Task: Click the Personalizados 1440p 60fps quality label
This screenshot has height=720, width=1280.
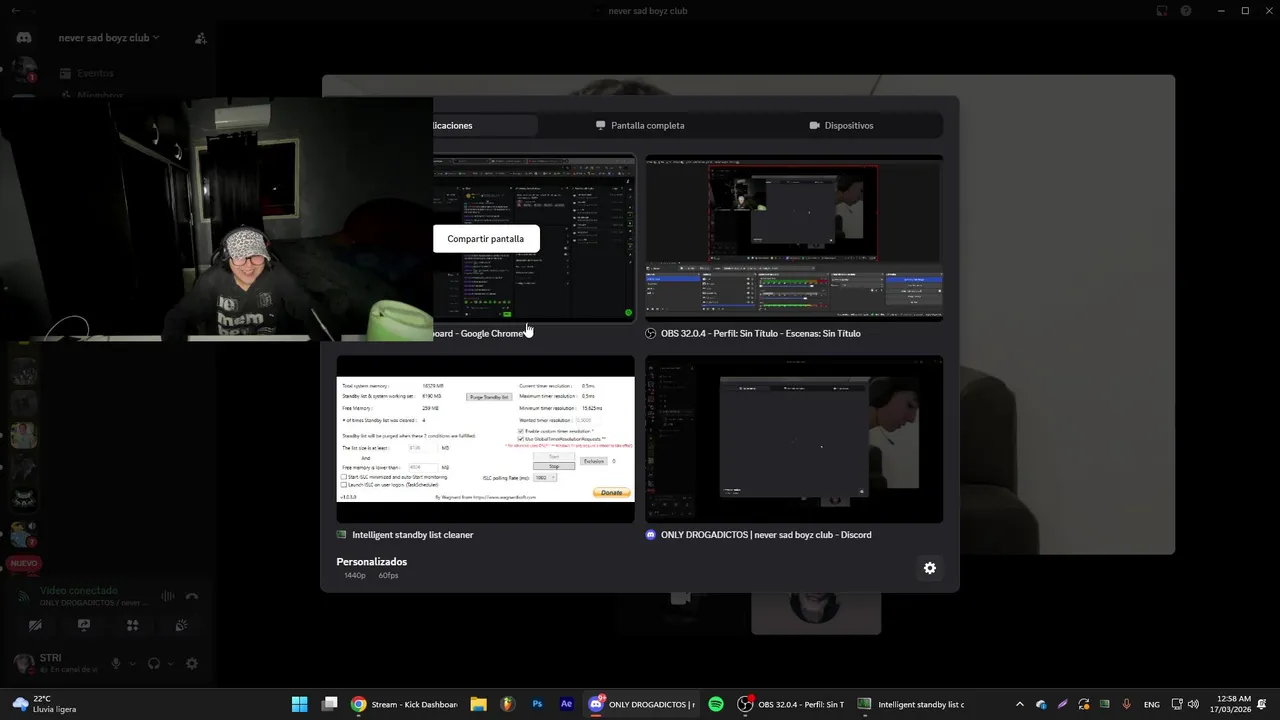Action: [372, 568]
